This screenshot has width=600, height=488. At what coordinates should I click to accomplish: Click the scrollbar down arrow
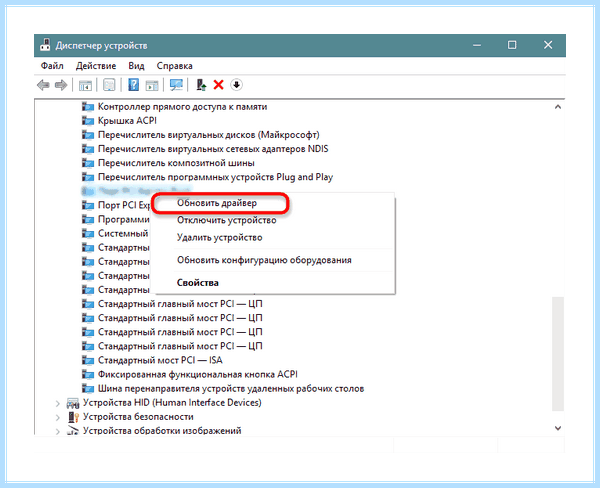point(558,428)
